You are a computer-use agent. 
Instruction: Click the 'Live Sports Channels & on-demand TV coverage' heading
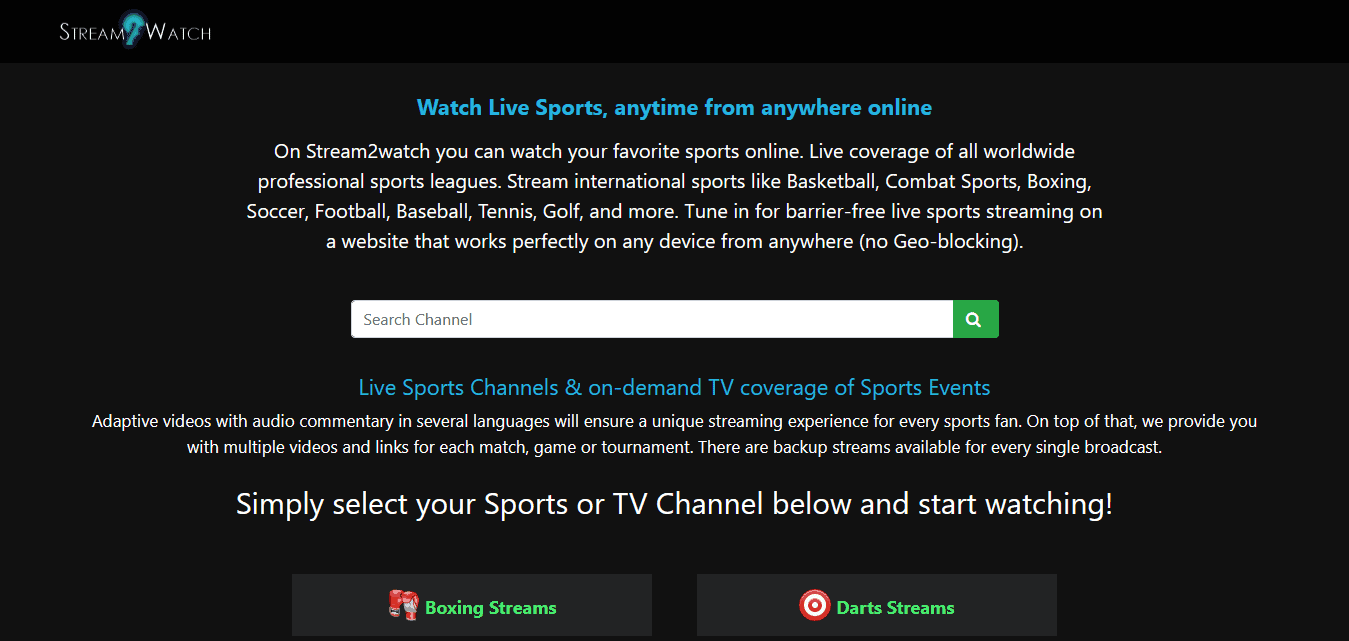(674, 387)
